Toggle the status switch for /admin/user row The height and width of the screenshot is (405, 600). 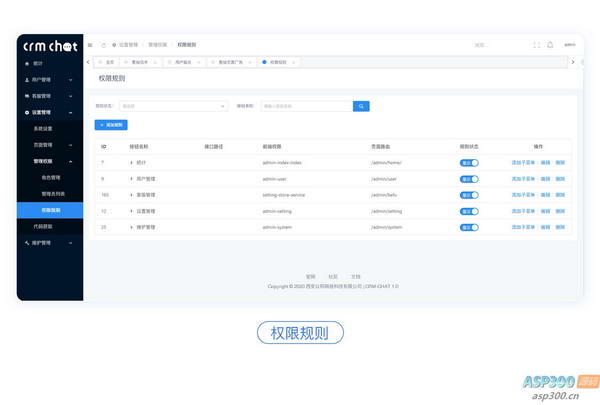click(x=469, y=179)
